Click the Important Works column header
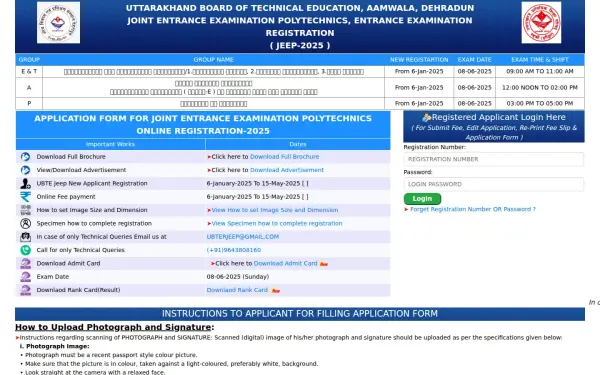 [110, 145]
